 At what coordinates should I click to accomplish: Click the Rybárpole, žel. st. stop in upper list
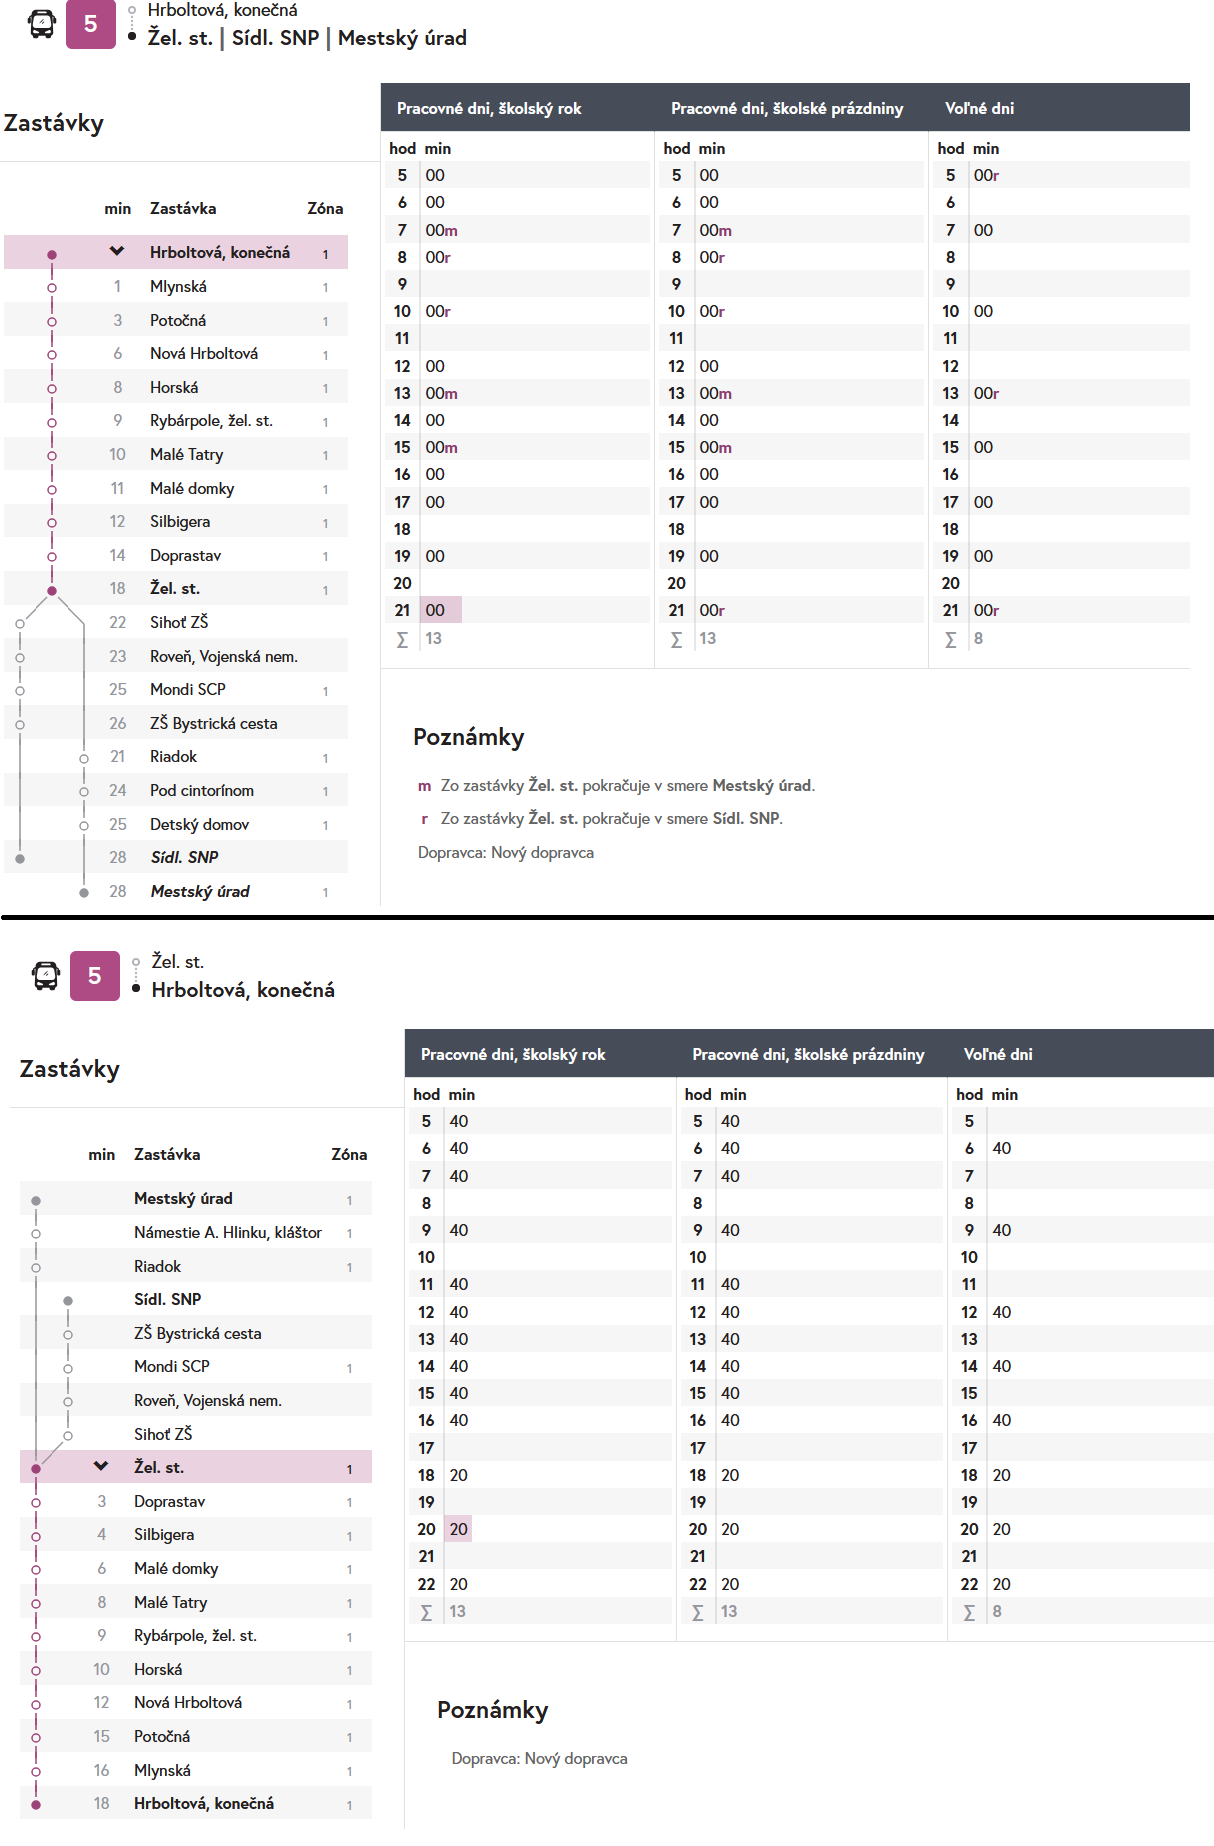pyautogui.click(x=211, y=421)
